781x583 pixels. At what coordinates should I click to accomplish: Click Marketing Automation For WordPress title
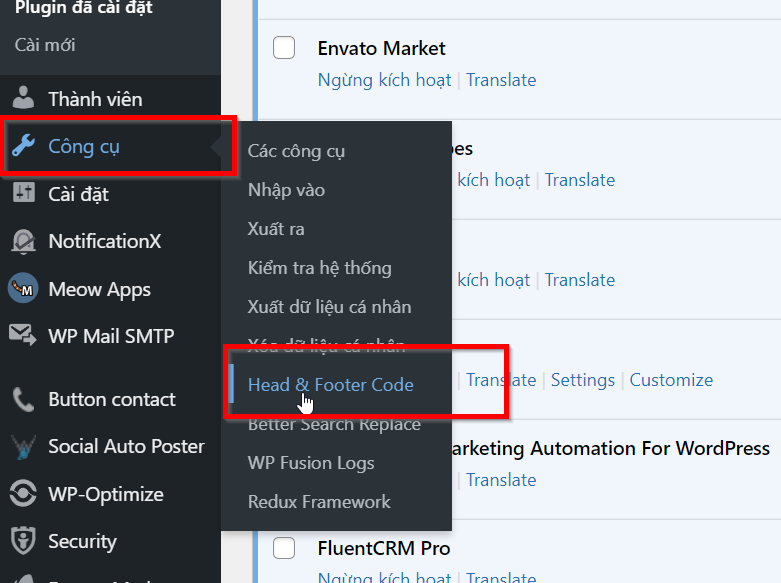[611, 448]
